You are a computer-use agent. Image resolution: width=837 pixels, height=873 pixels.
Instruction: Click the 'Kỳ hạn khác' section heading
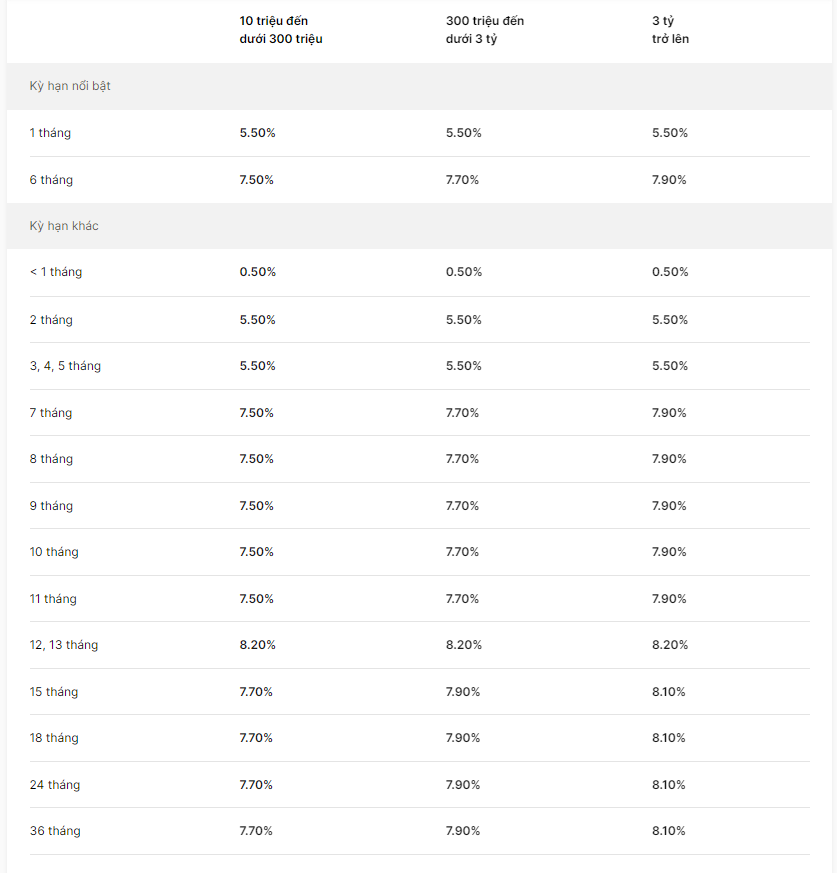[64, 226]
